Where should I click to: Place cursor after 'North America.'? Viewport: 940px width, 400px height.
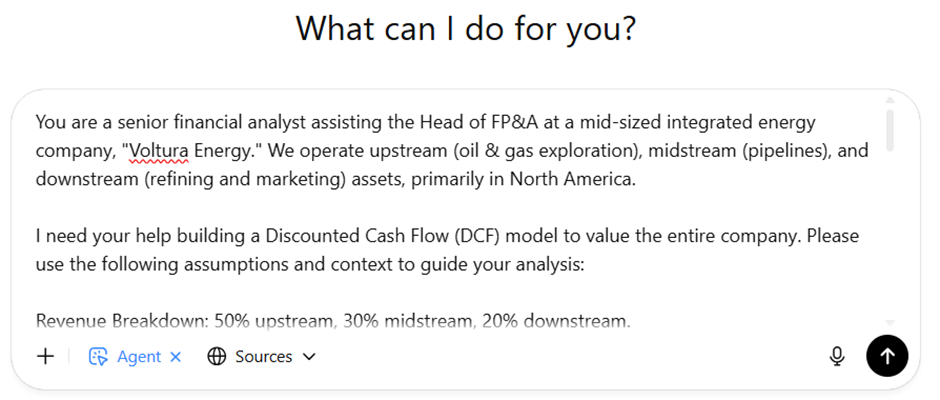click(635, 179)
